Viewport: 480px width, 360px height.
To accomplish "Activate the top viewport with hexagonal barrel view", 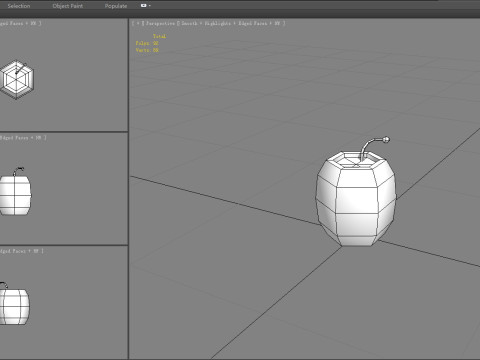I will tap(63, 75).
